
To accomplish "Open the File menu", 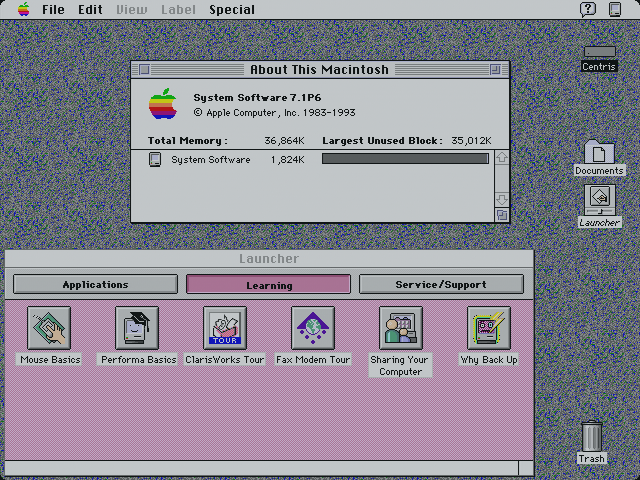I will (x=53, y=9).
